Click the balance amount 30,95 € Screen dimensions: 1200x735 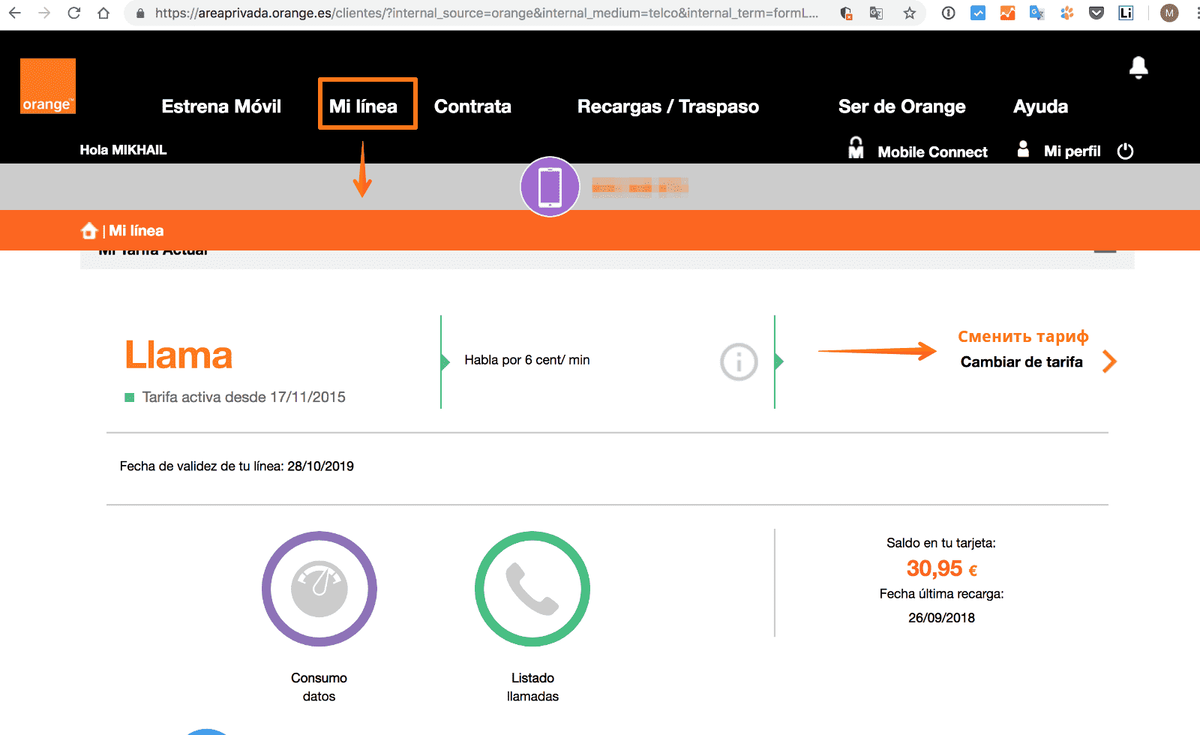[942, 569]
